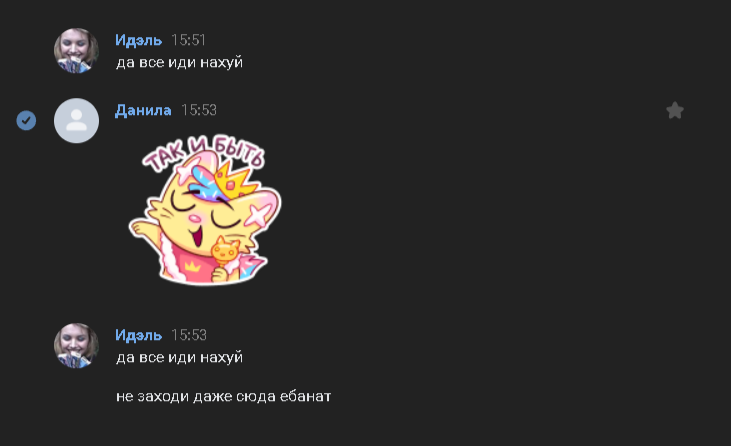Select Идэль's message text sent at 15:51
The height and width of the screenshot is (446, 731).
[179, 62]
